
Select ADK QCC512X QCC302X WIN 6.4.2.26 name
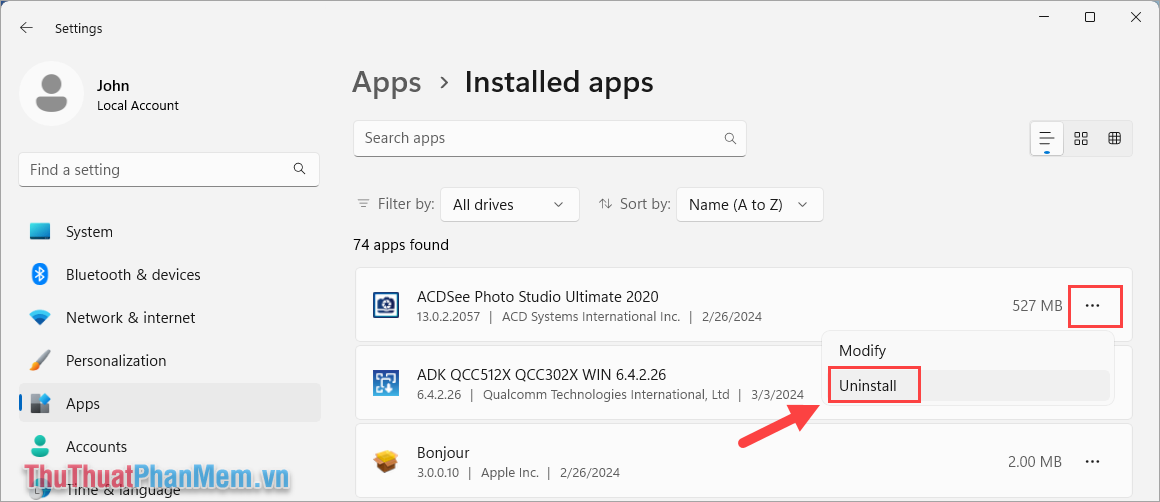point(542,374)
